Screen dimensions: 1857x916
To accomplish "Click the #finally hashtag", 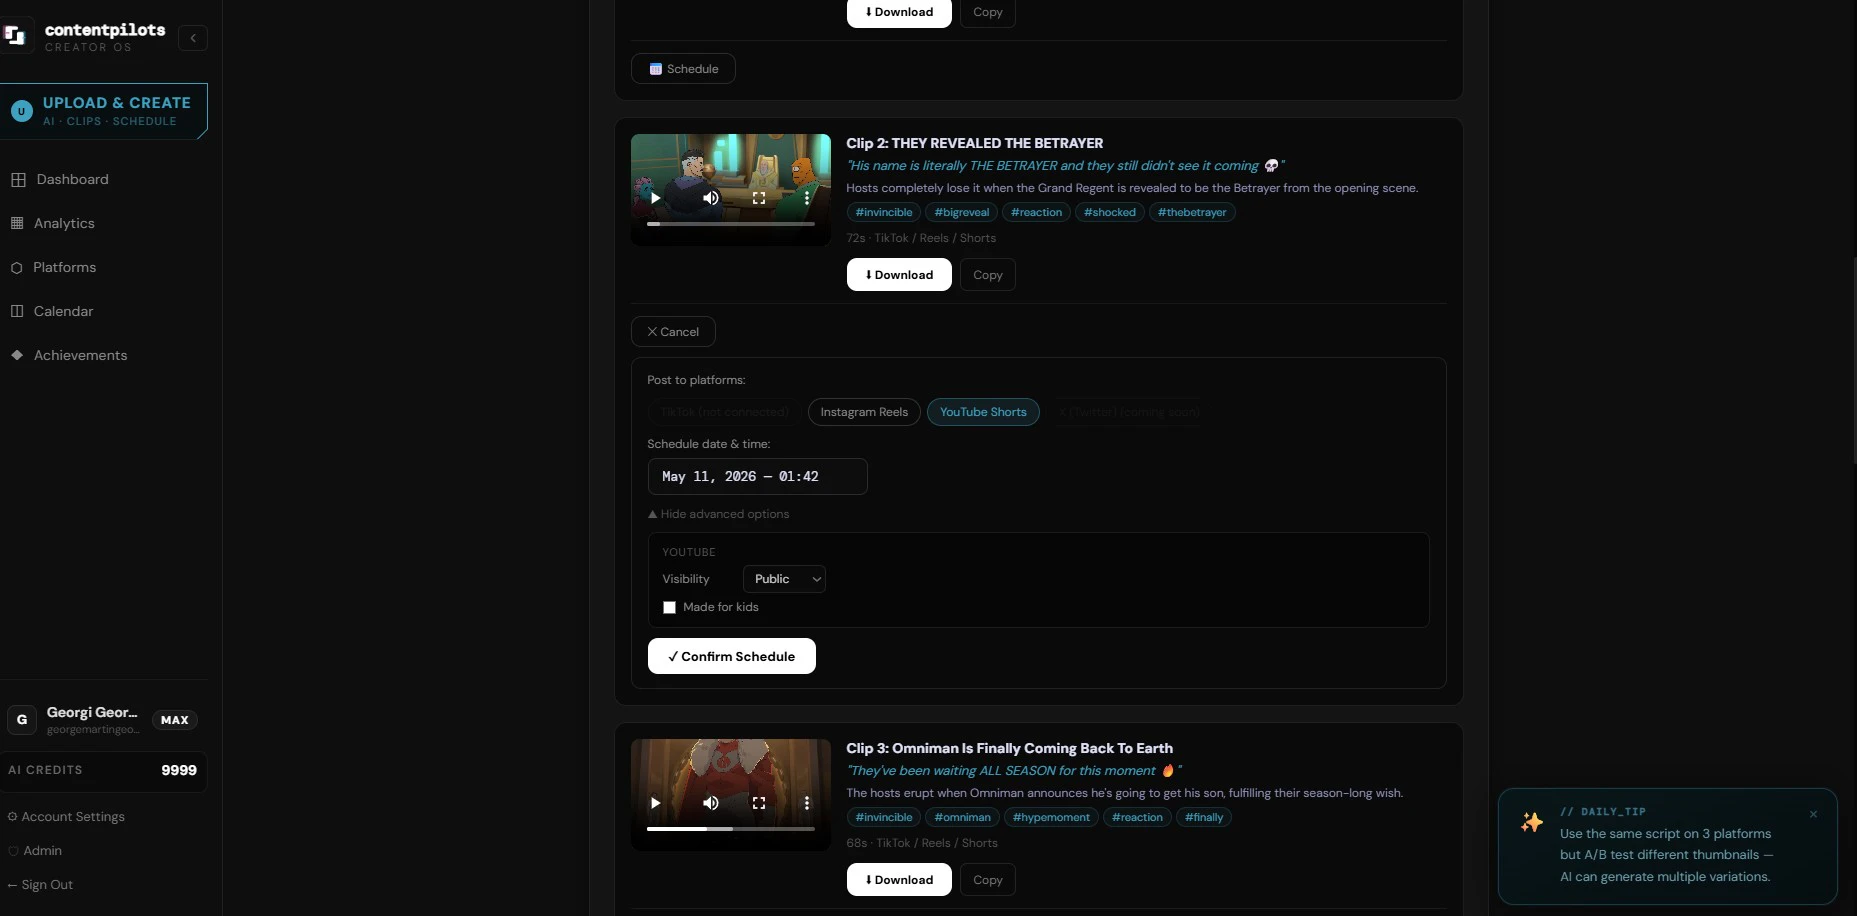I will pyautogui.click(x=1204, y=817).
